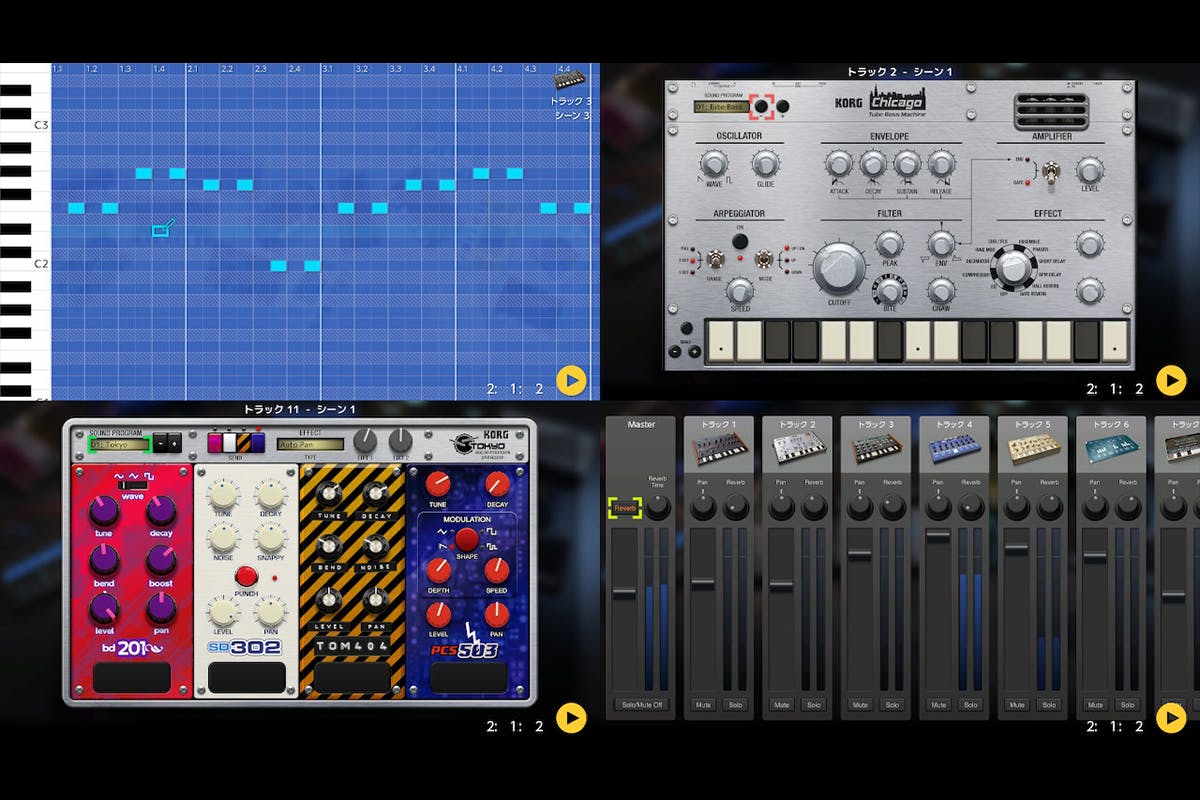This screenshot has height=800, width=1200.
Task: Open the Tokyo sound program selector
Action: point(118,444)
